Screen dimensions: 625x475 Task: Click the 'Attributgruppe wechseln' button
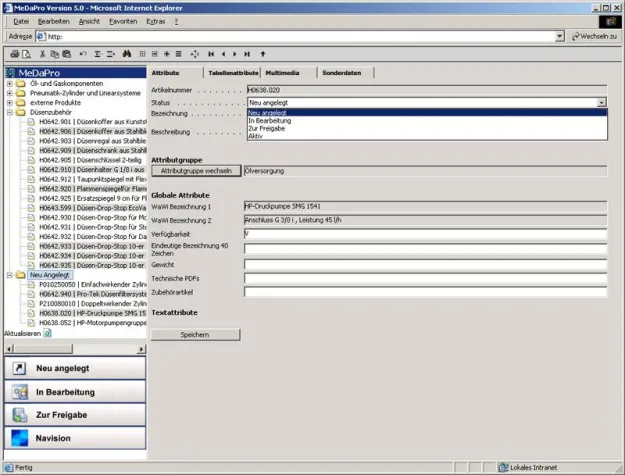click(x=196, y=171)
